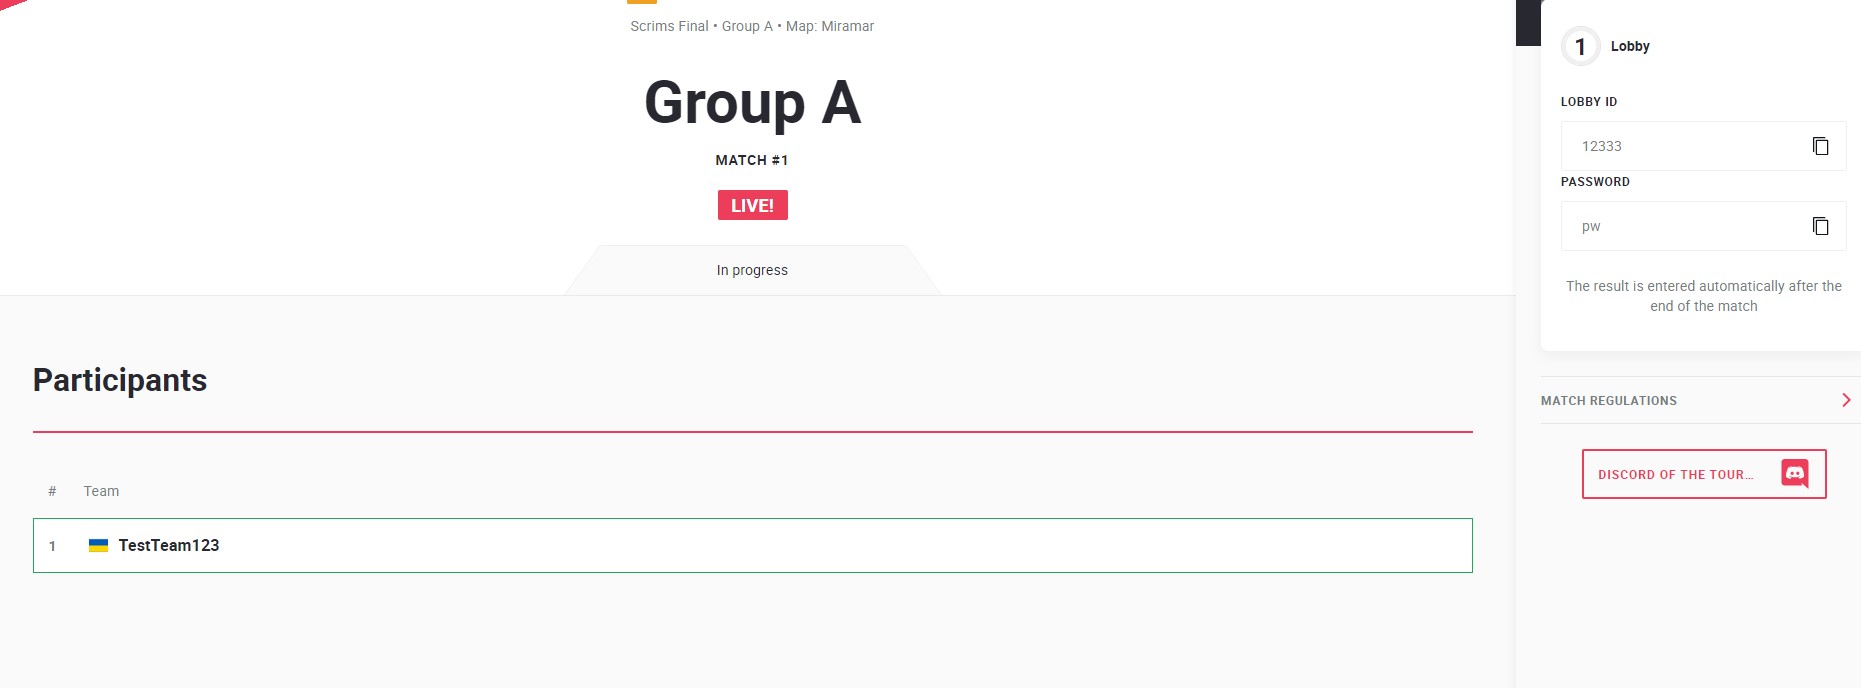1861x688 pixels.
Task: Click the step 1 Lobby circle
Action: pos(1580,46)
